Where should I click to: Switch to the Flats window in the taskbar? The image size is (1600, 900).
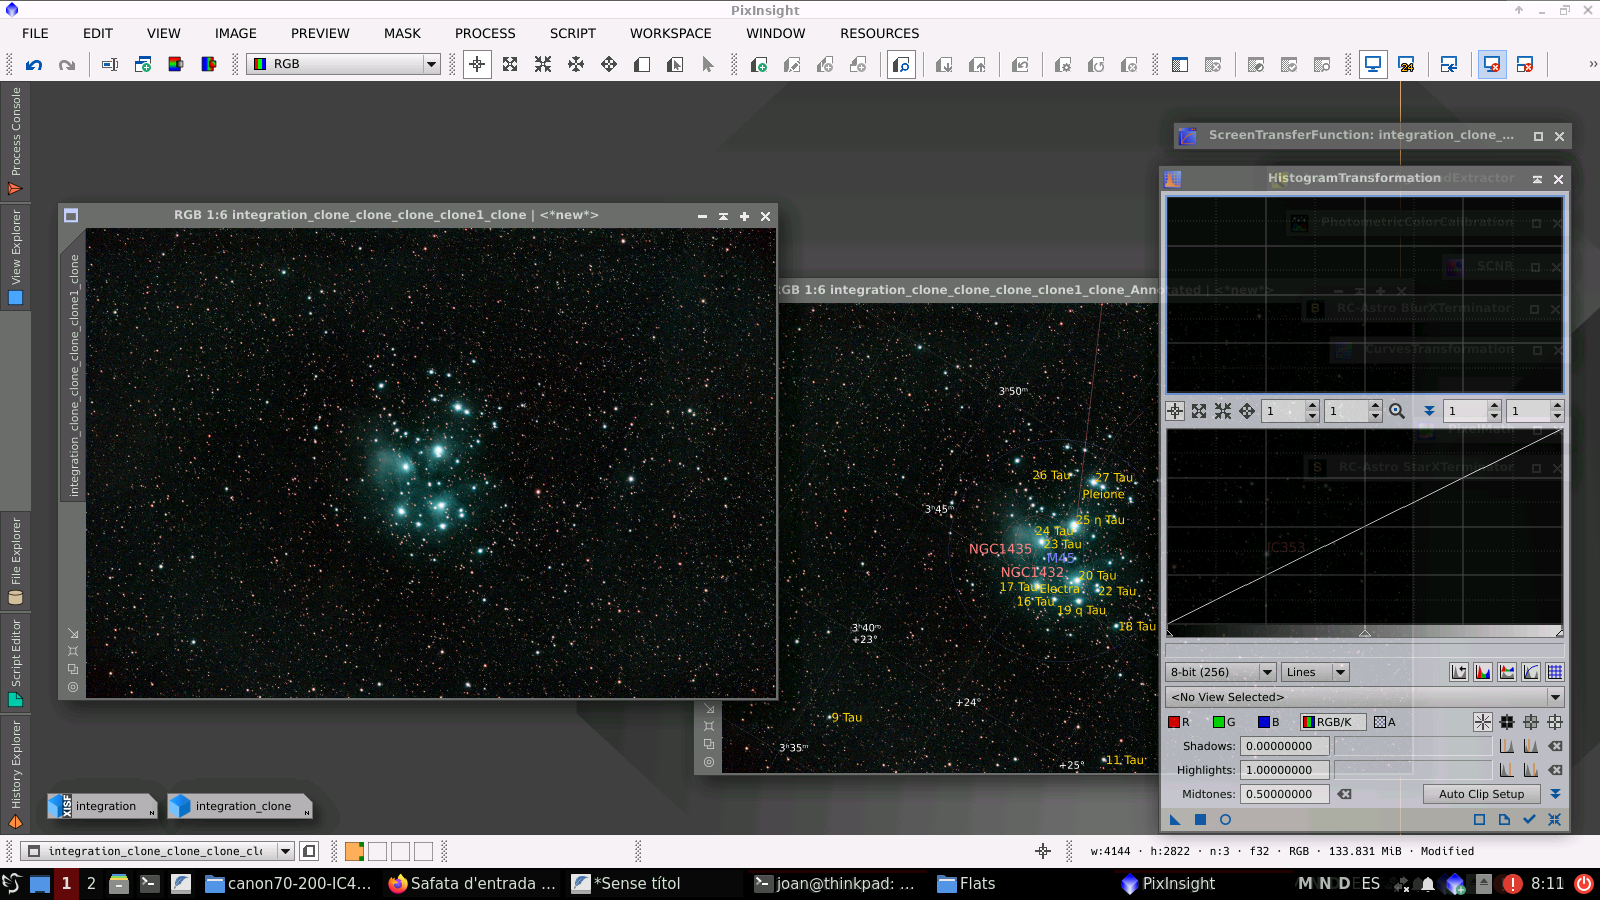click(966, 883)
